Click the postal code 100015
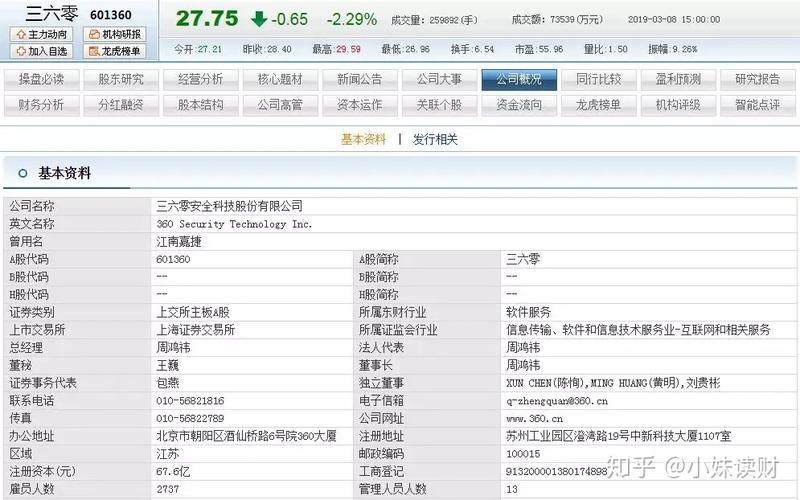 (523, 454)
